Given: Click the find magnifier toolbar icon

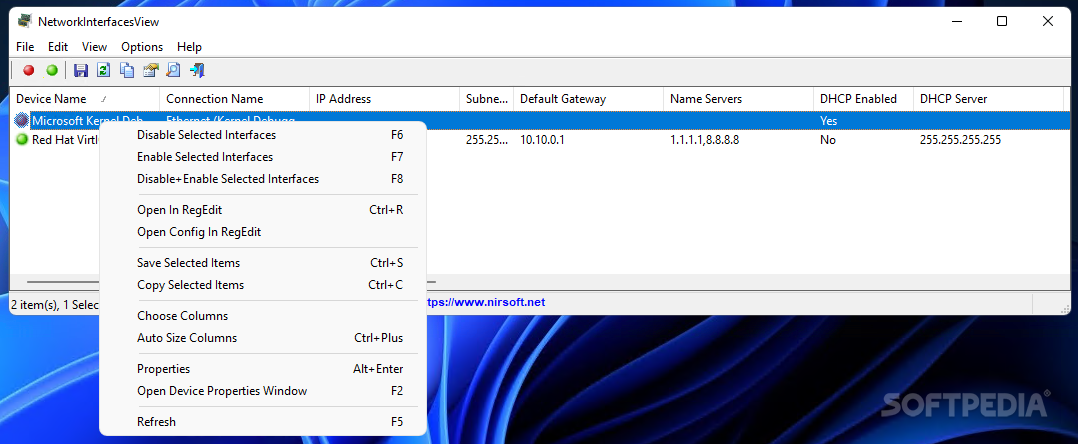Looking at the screenshot, I should click(x=173, y=70).
